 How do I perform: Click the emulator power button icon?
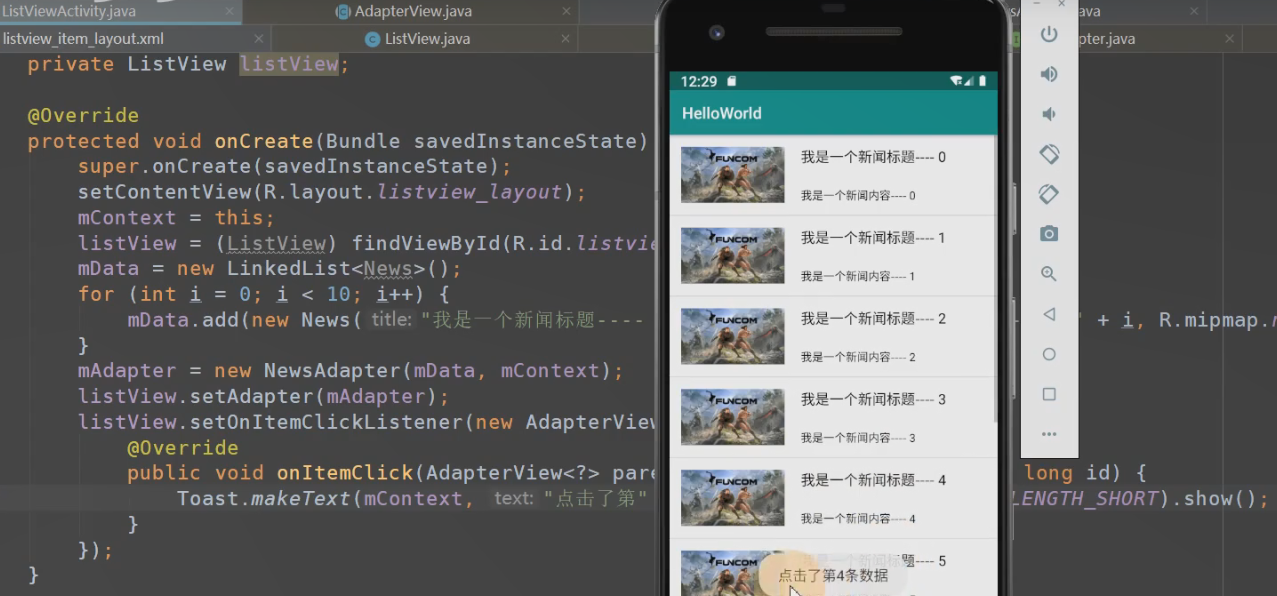point(1049,34)
